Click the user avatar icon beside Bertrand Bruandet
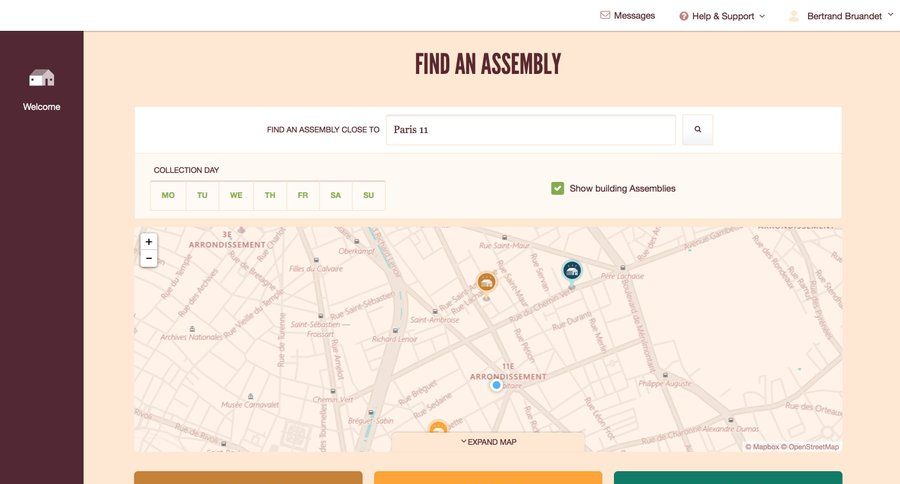The width and height of the screenshot is (900, 484). 794,16
